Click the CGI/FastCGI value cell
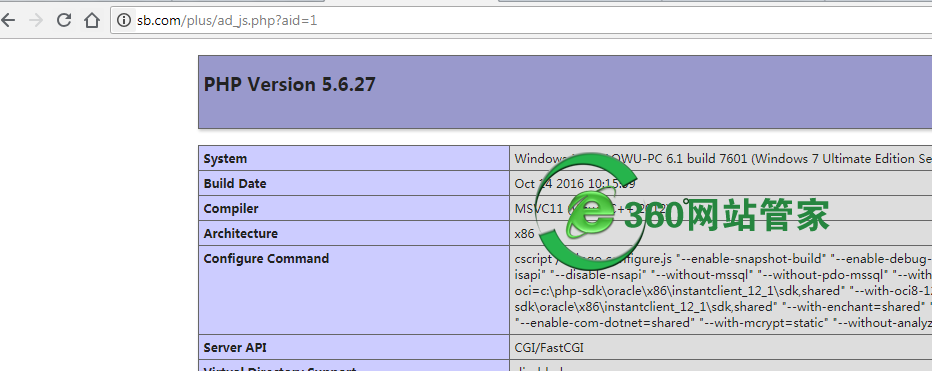The height and width of the screenshot is (371, 932). pyautogui.click(x=549, y=348)
